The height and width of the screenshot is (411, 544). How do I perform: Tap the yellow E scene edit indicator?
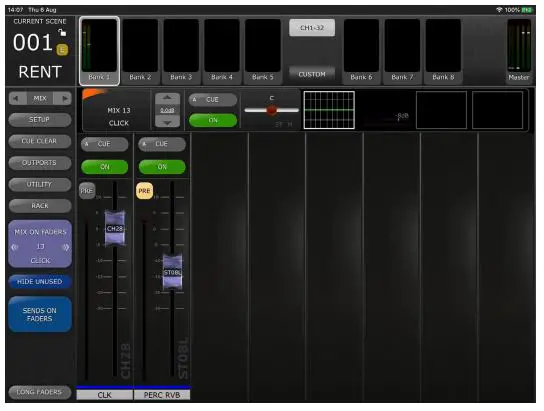pyautogui.click(x=62, y=50)
